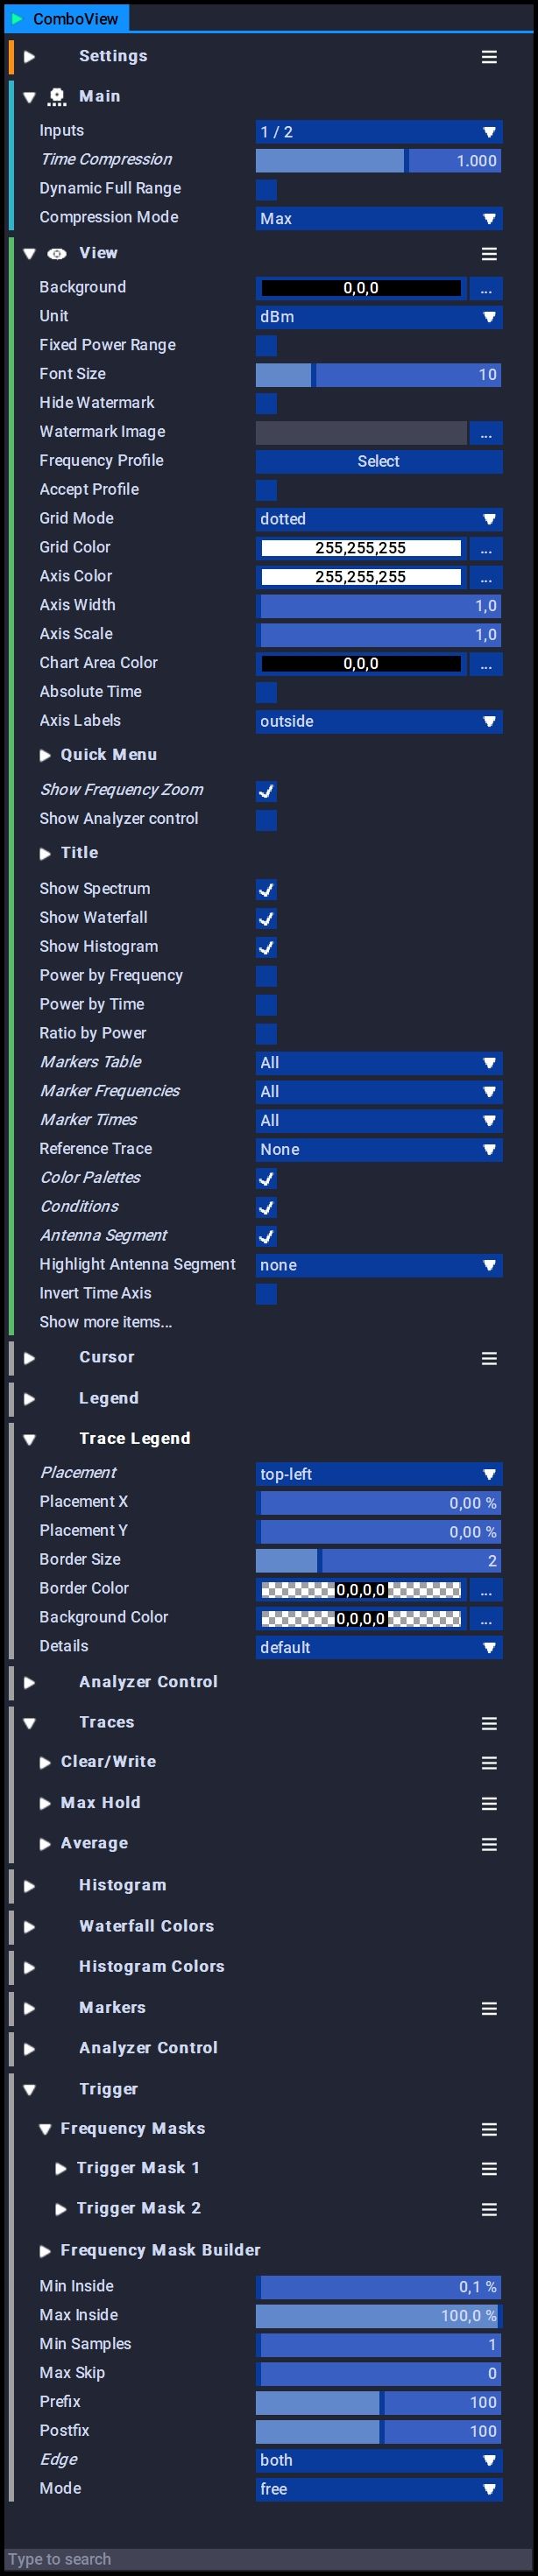The width and height of the screenshot is (538, 2576).
Task: Click the Type to search field
Action: [268, 2559]
